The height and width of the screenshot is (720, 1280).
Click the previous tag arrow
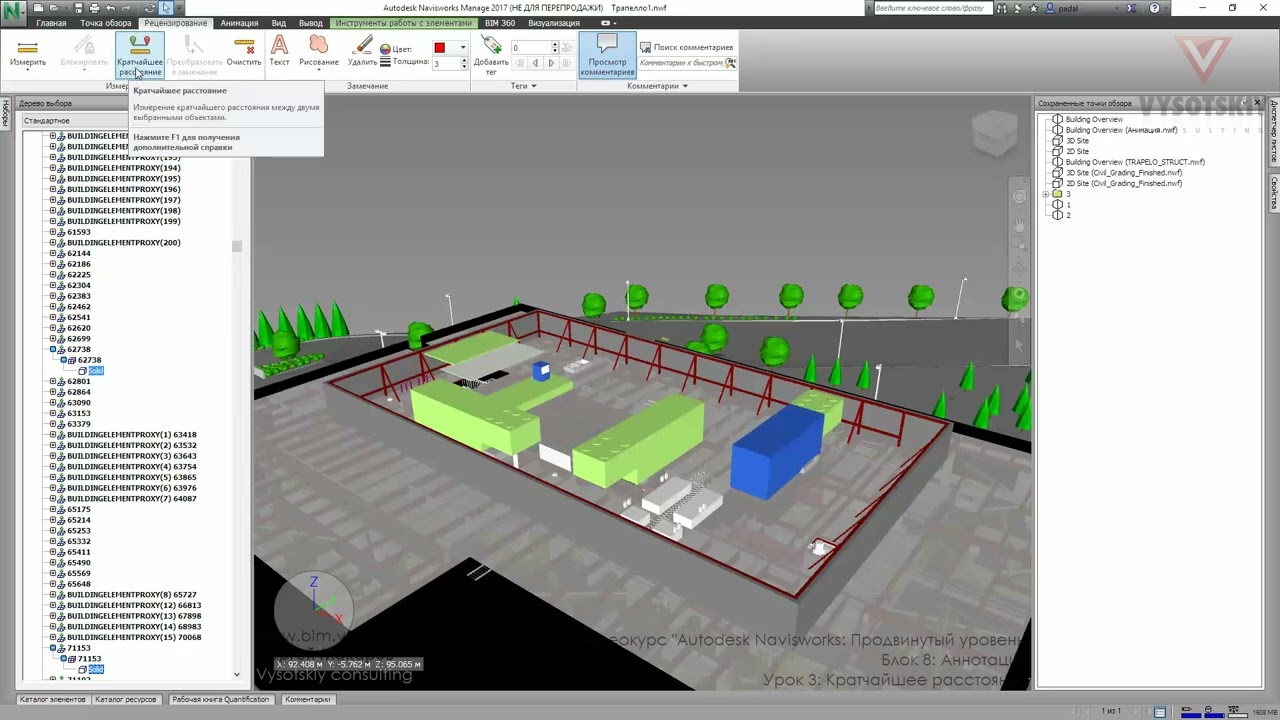535,63
